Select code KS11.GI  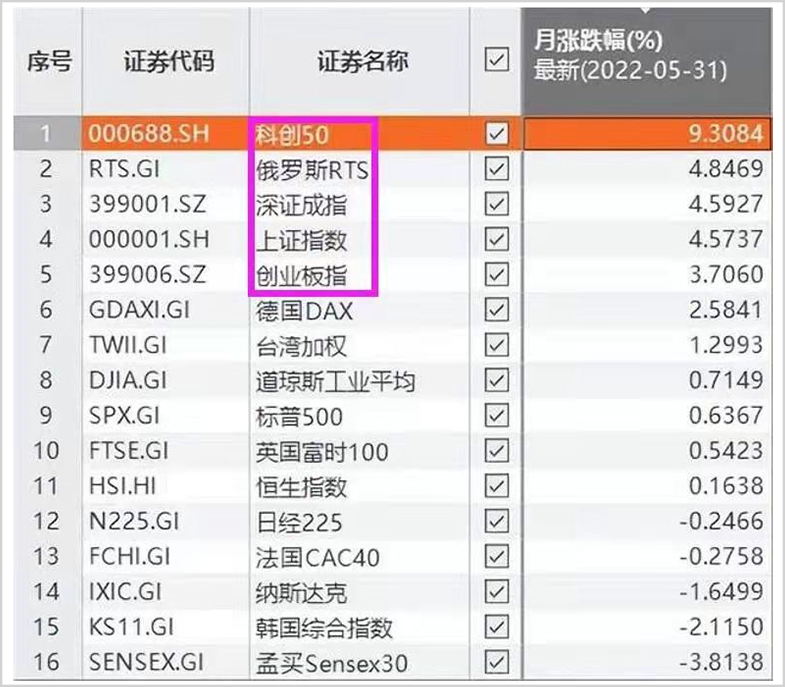tap(131, 627)
